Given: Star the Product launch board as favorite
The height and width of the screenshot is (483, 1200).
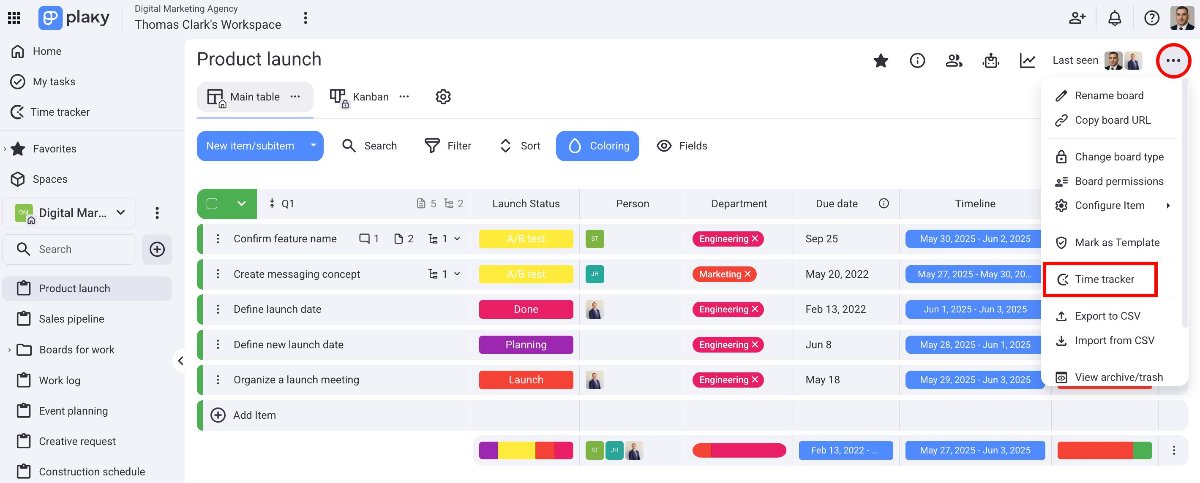Looking at the screenshot, I should click(881, 61).
